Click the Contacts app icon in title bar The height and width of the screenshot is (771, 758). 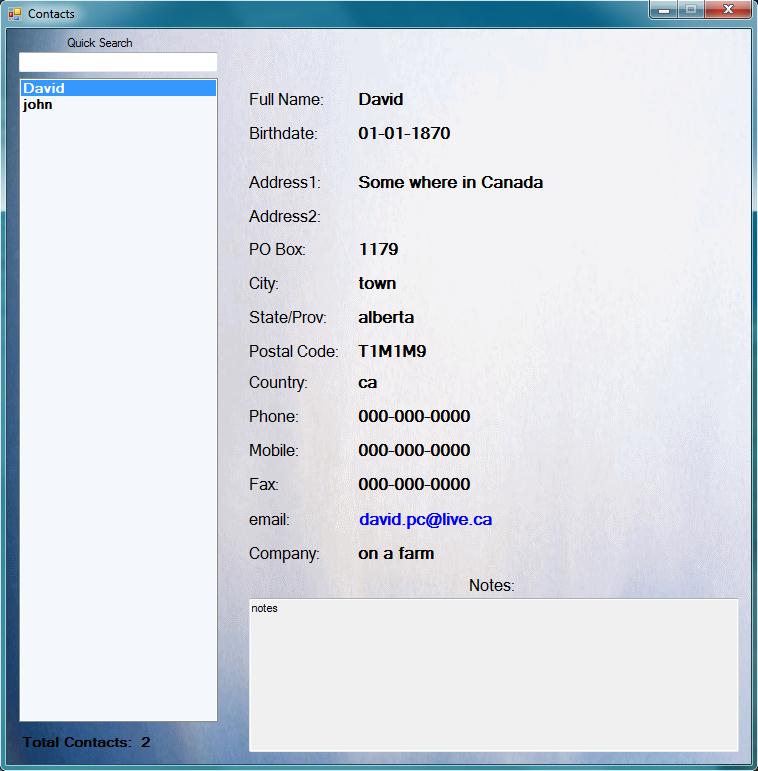coord(15,14)
